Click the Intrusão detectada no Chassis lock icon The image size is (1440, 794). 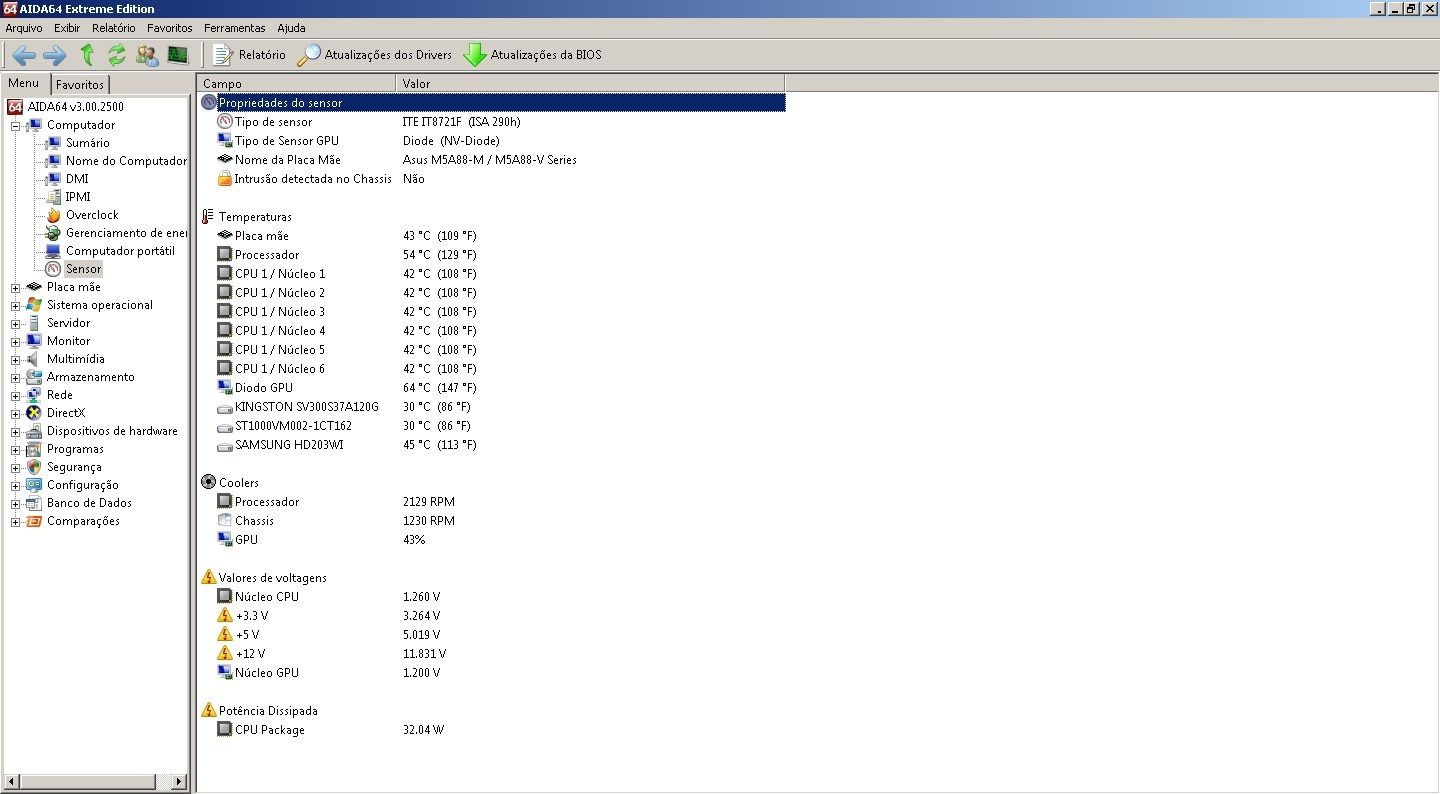225,179
